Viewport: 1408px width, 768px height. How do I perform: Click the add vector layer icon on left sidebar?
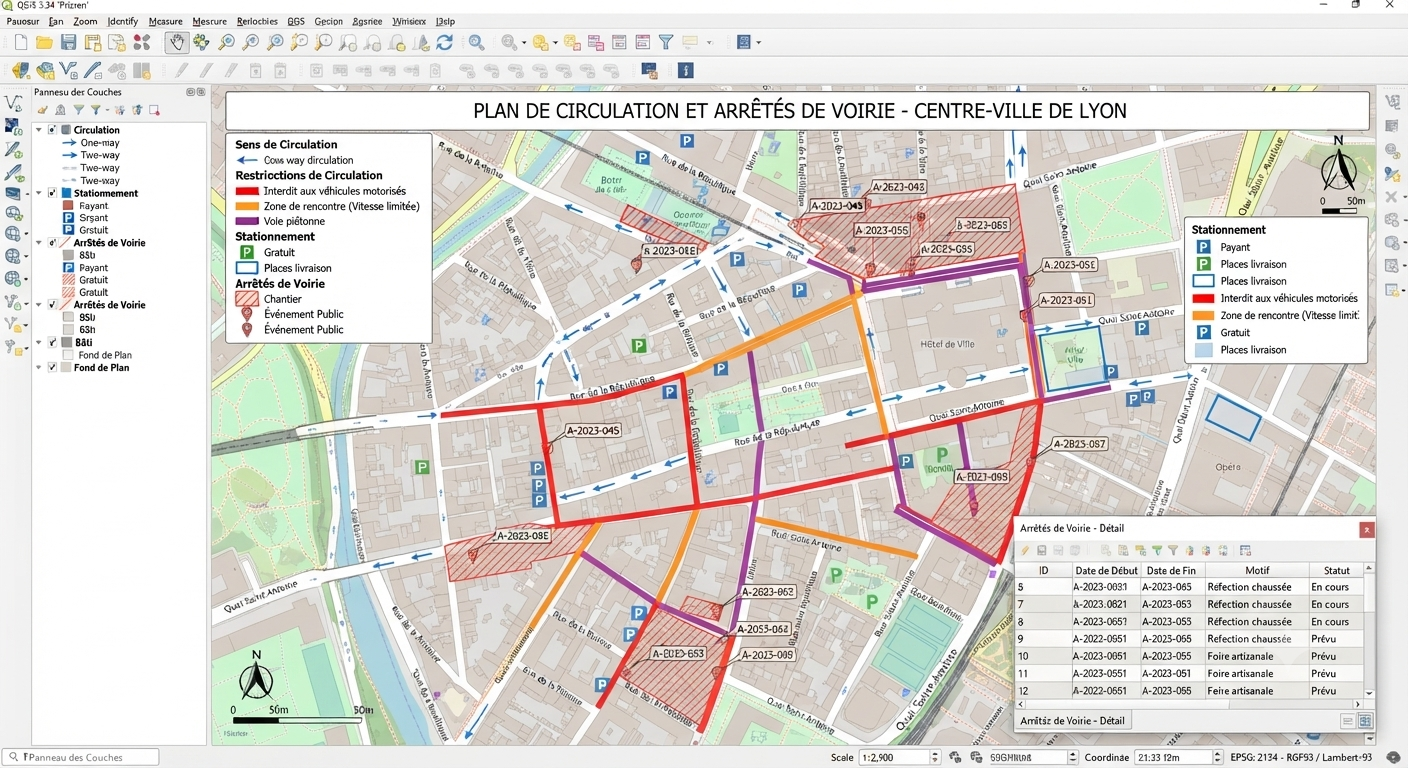pyautogui.click(x=13, y=102)
